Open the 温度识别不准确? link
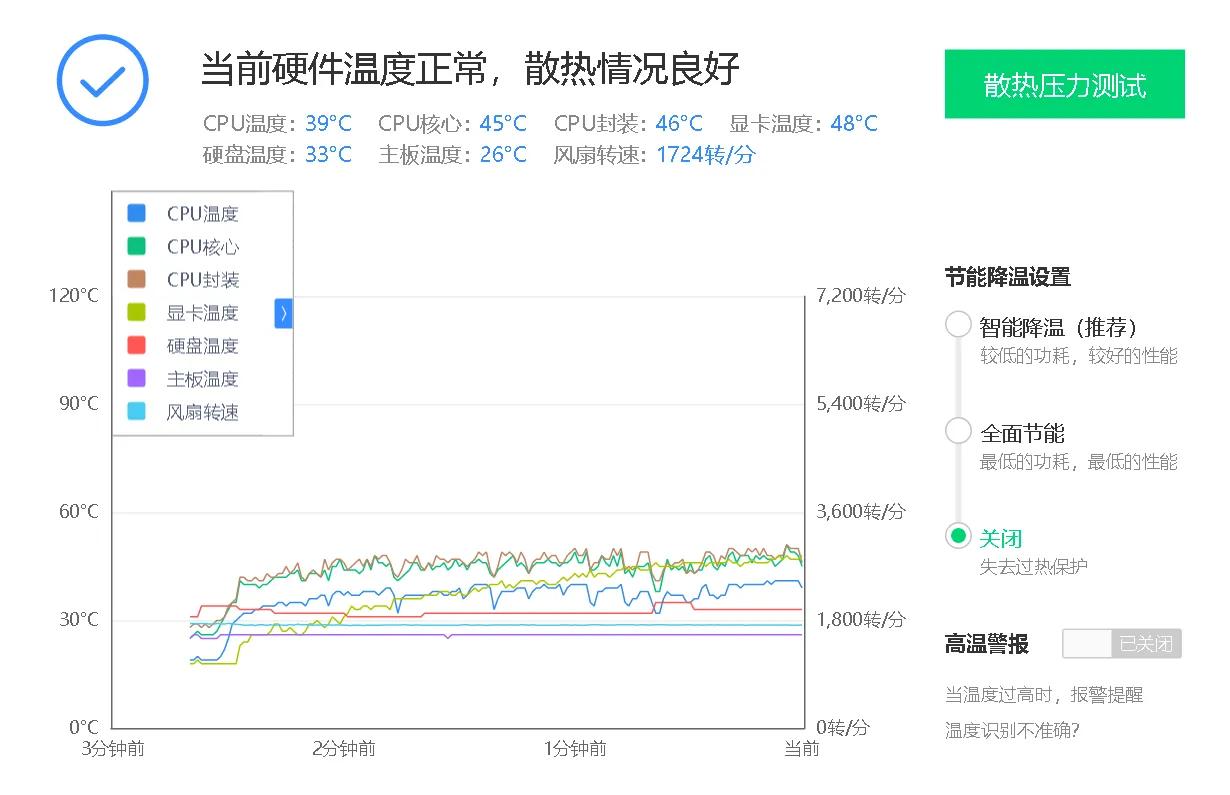 point(1010,728)
